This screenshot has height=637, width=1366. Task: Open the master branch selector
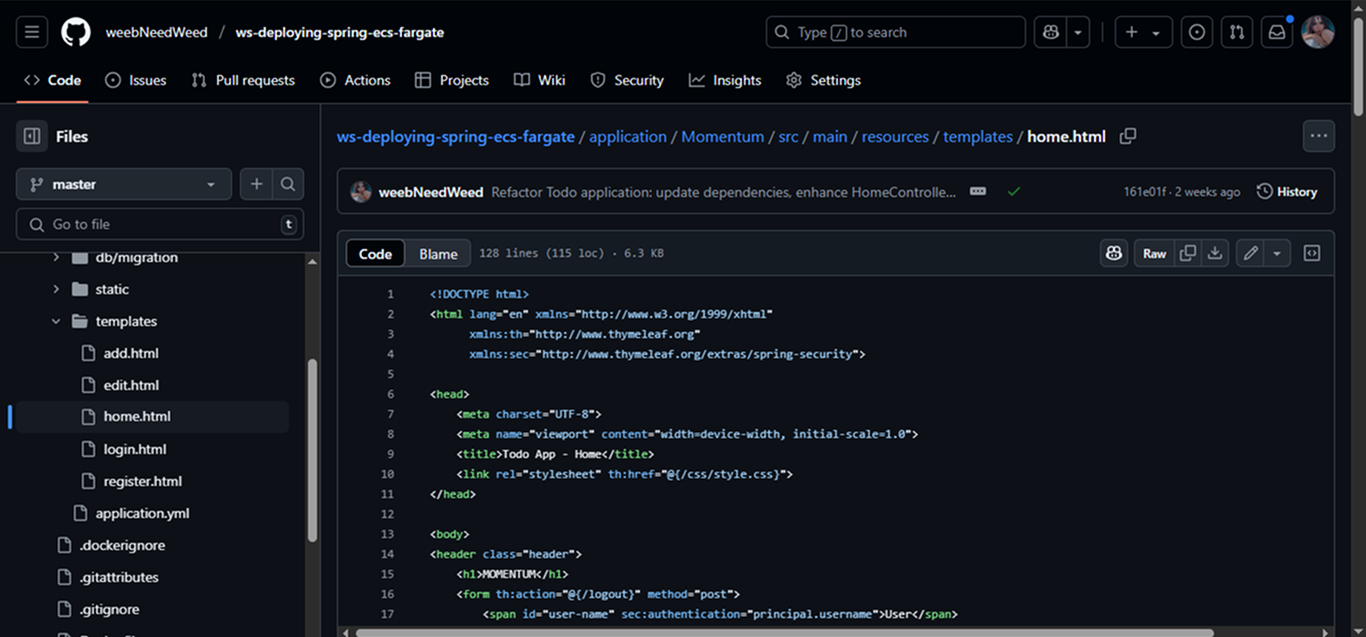click(124, 184)
